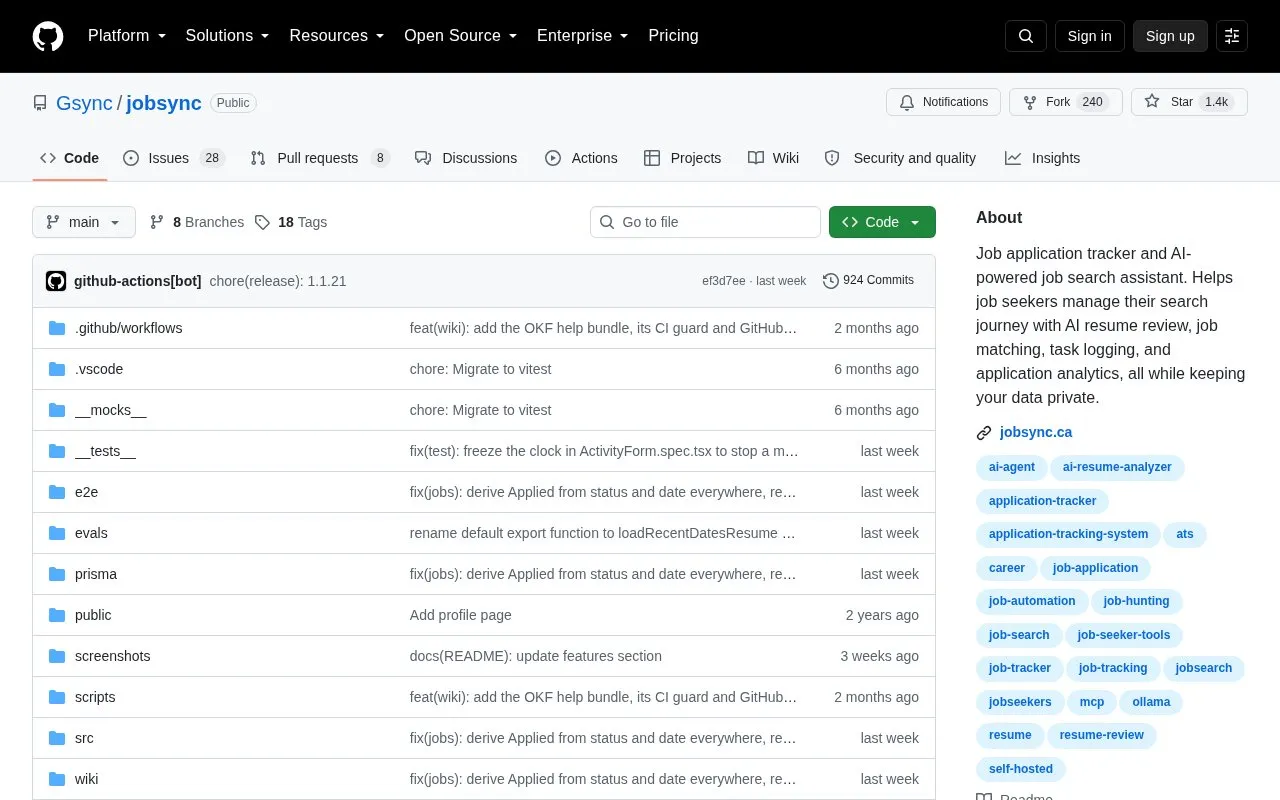1280x800 pixels.
Task: Open the 'Add profile page' commit message
Action: point(461,615)
